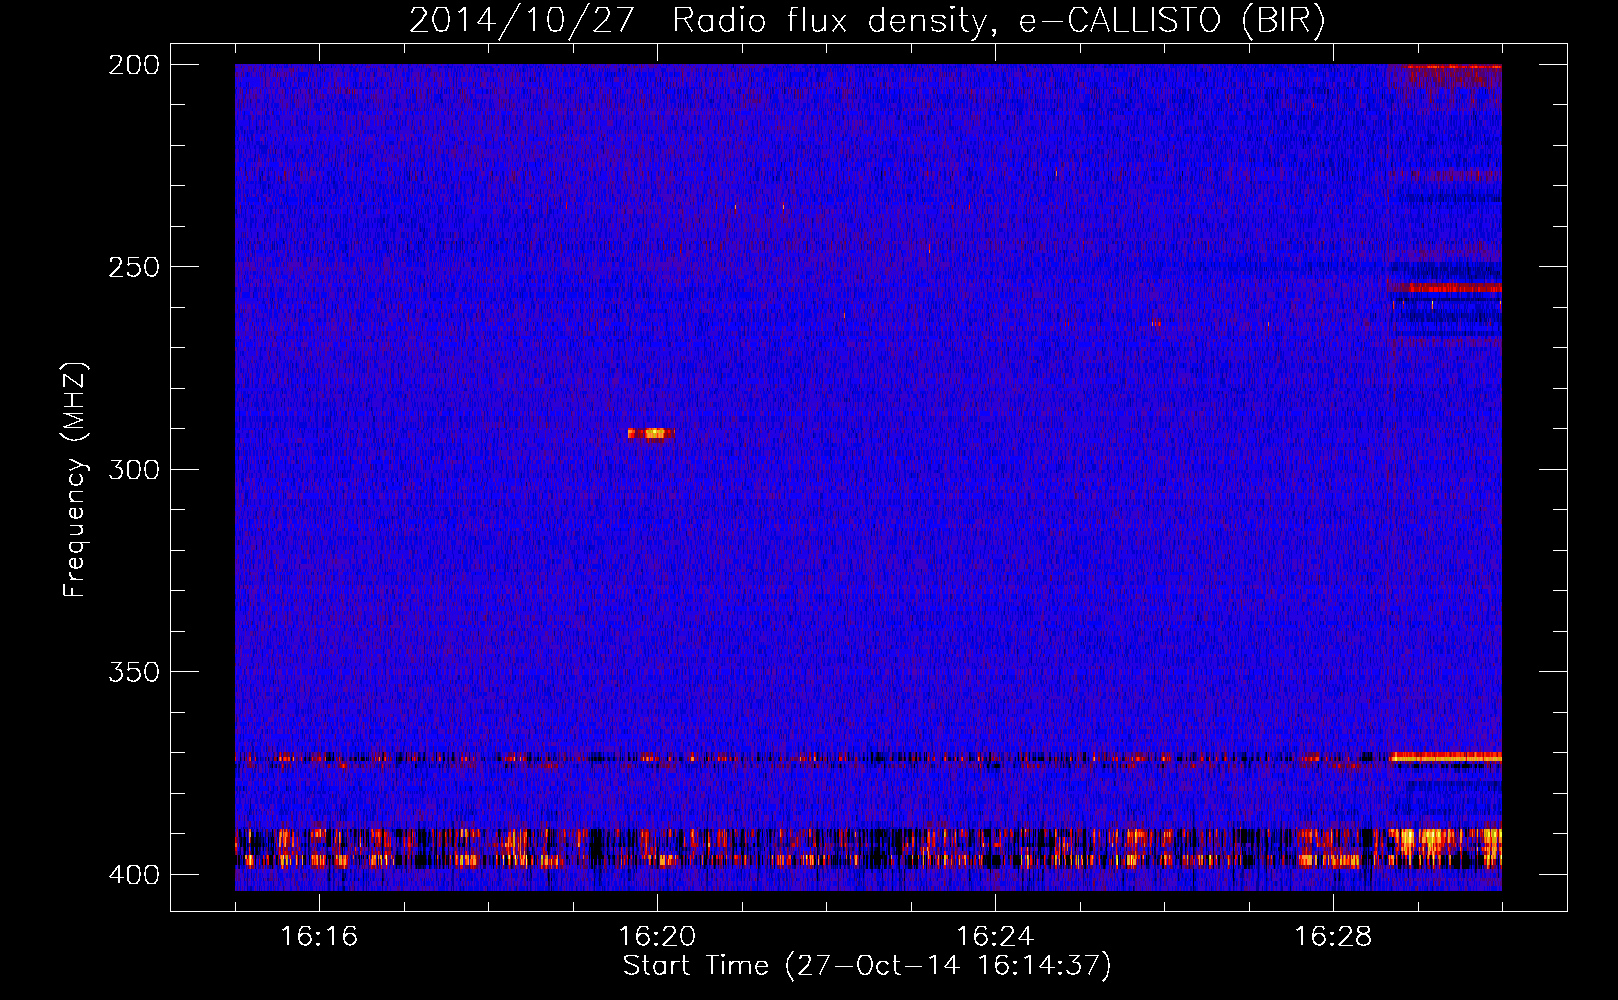Viewport: 1618px width, 1000px height.
Task: Click the plot title "2014/10/27 Radio flux density, e-CALLISTO (BIR)"
Action: (x=867, y=21)
